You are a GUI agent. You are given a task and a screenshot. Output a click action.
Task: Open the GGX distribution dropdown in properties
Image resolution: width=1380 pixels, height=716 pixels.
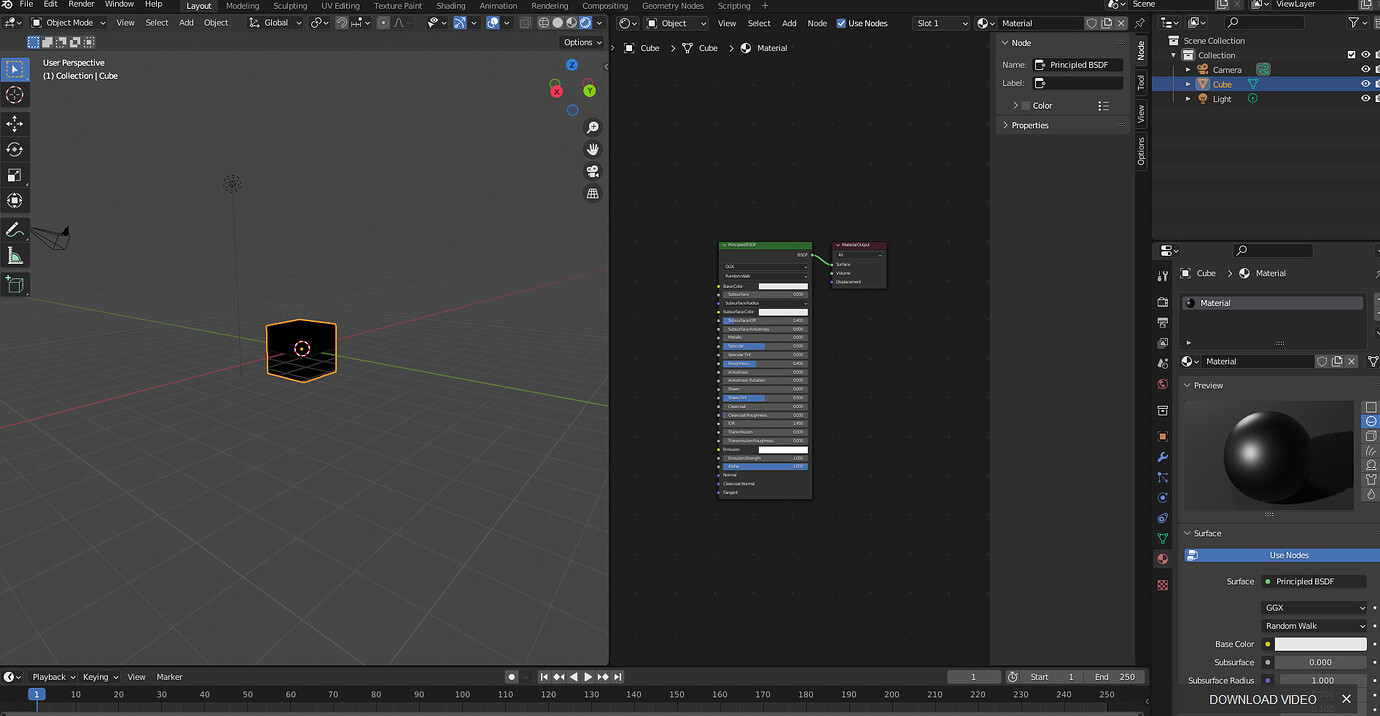(1314, 608)
